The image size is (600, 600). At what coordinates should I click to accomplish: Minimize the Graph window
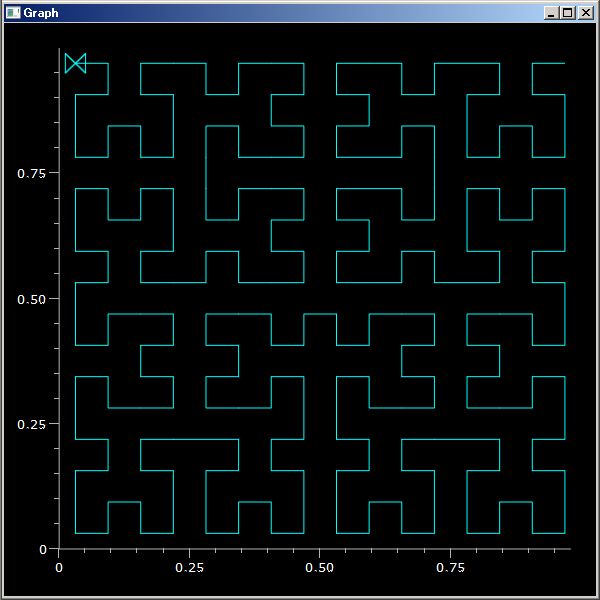click(x=551, y=13)
